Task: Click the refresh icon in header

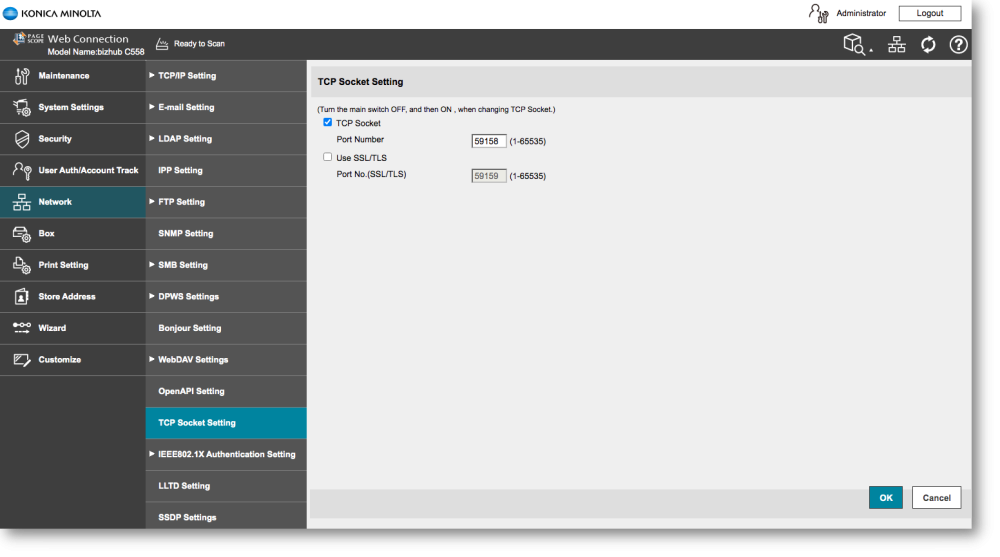Action: pyautogui.click(x=928, y=45)
